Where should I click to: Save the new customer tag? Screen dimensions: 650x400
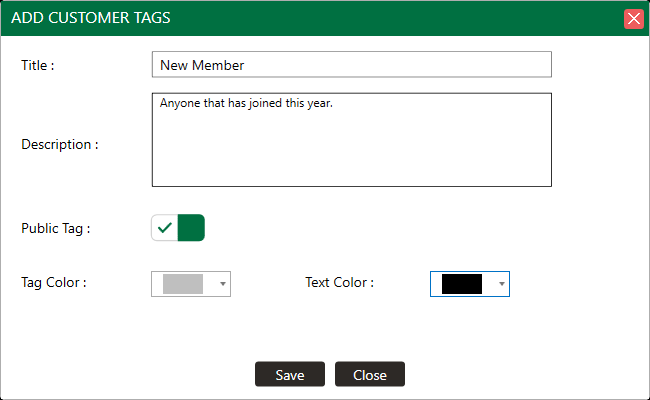[x=290, y=374]
